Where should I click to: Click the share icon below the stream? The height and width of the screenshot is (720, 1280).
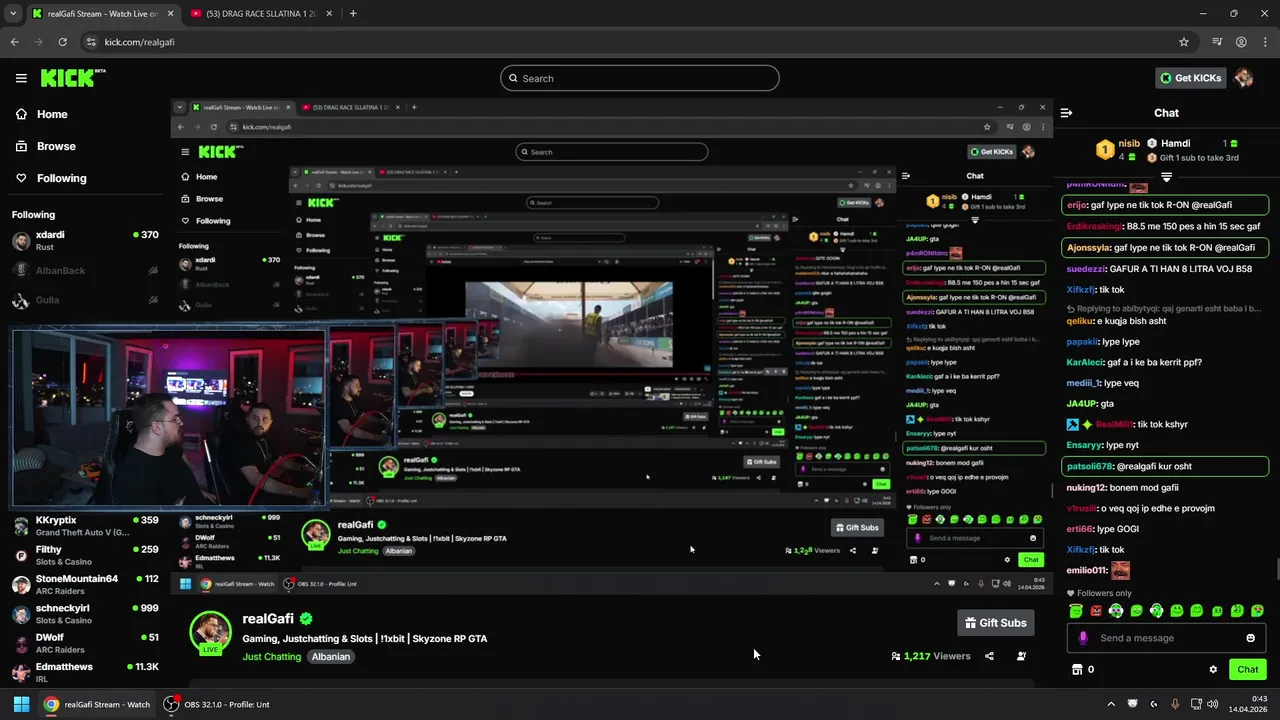989,656
